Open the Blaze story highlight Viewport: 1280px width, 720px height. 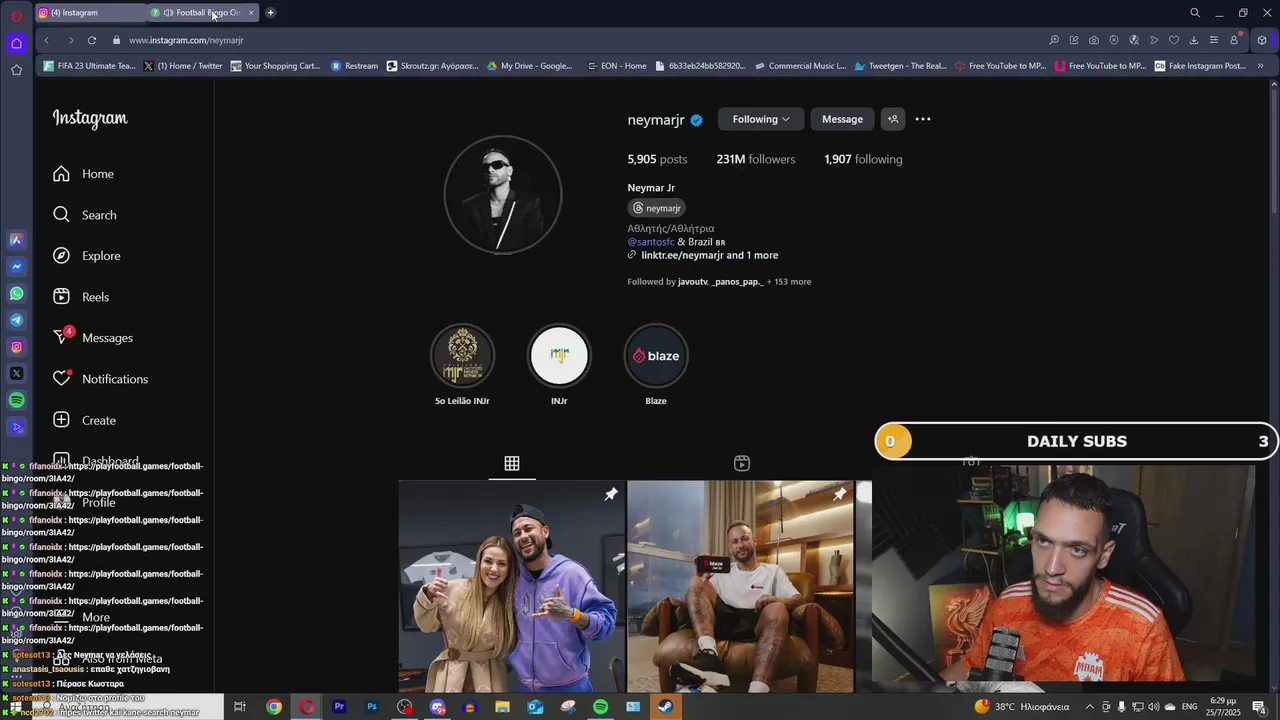pyautogui.click(x=656, y=356)
